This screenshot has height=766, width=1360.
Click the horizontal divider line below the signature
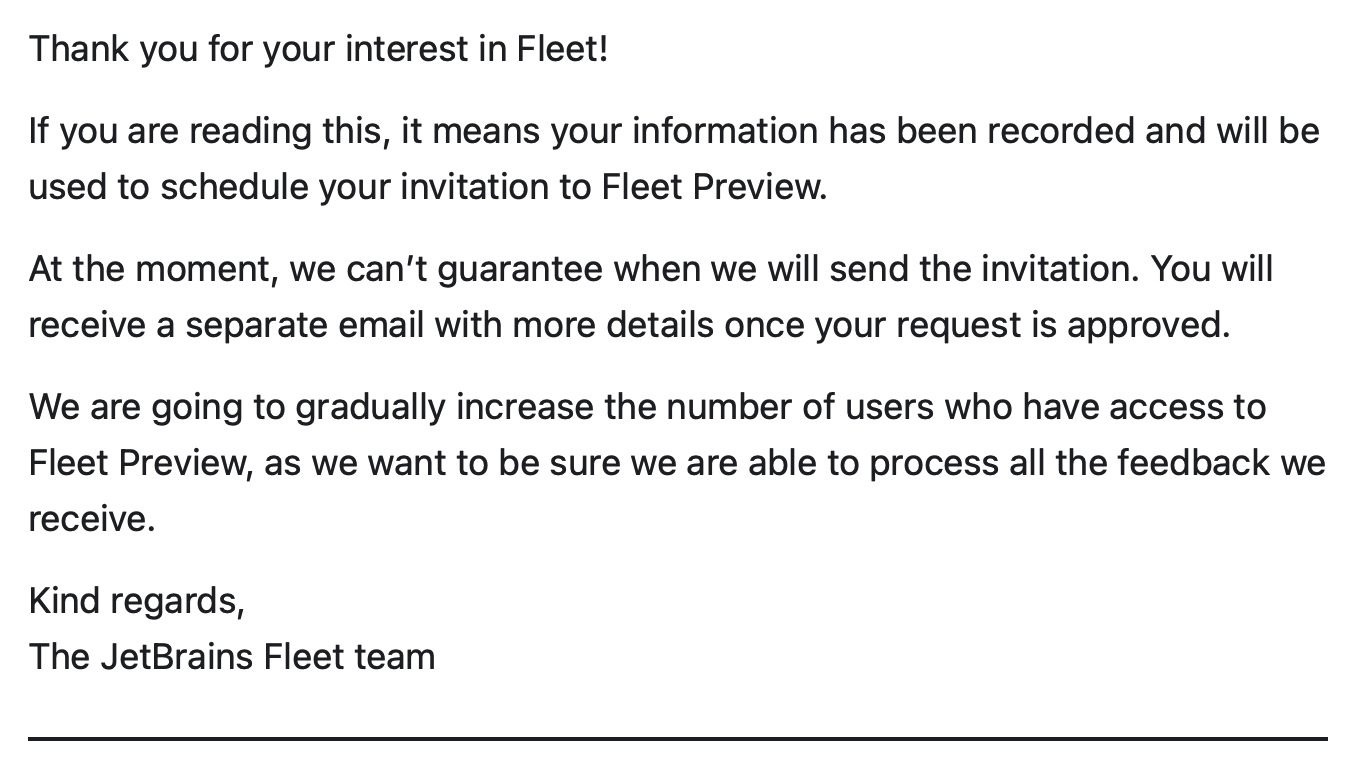point(678,739)
